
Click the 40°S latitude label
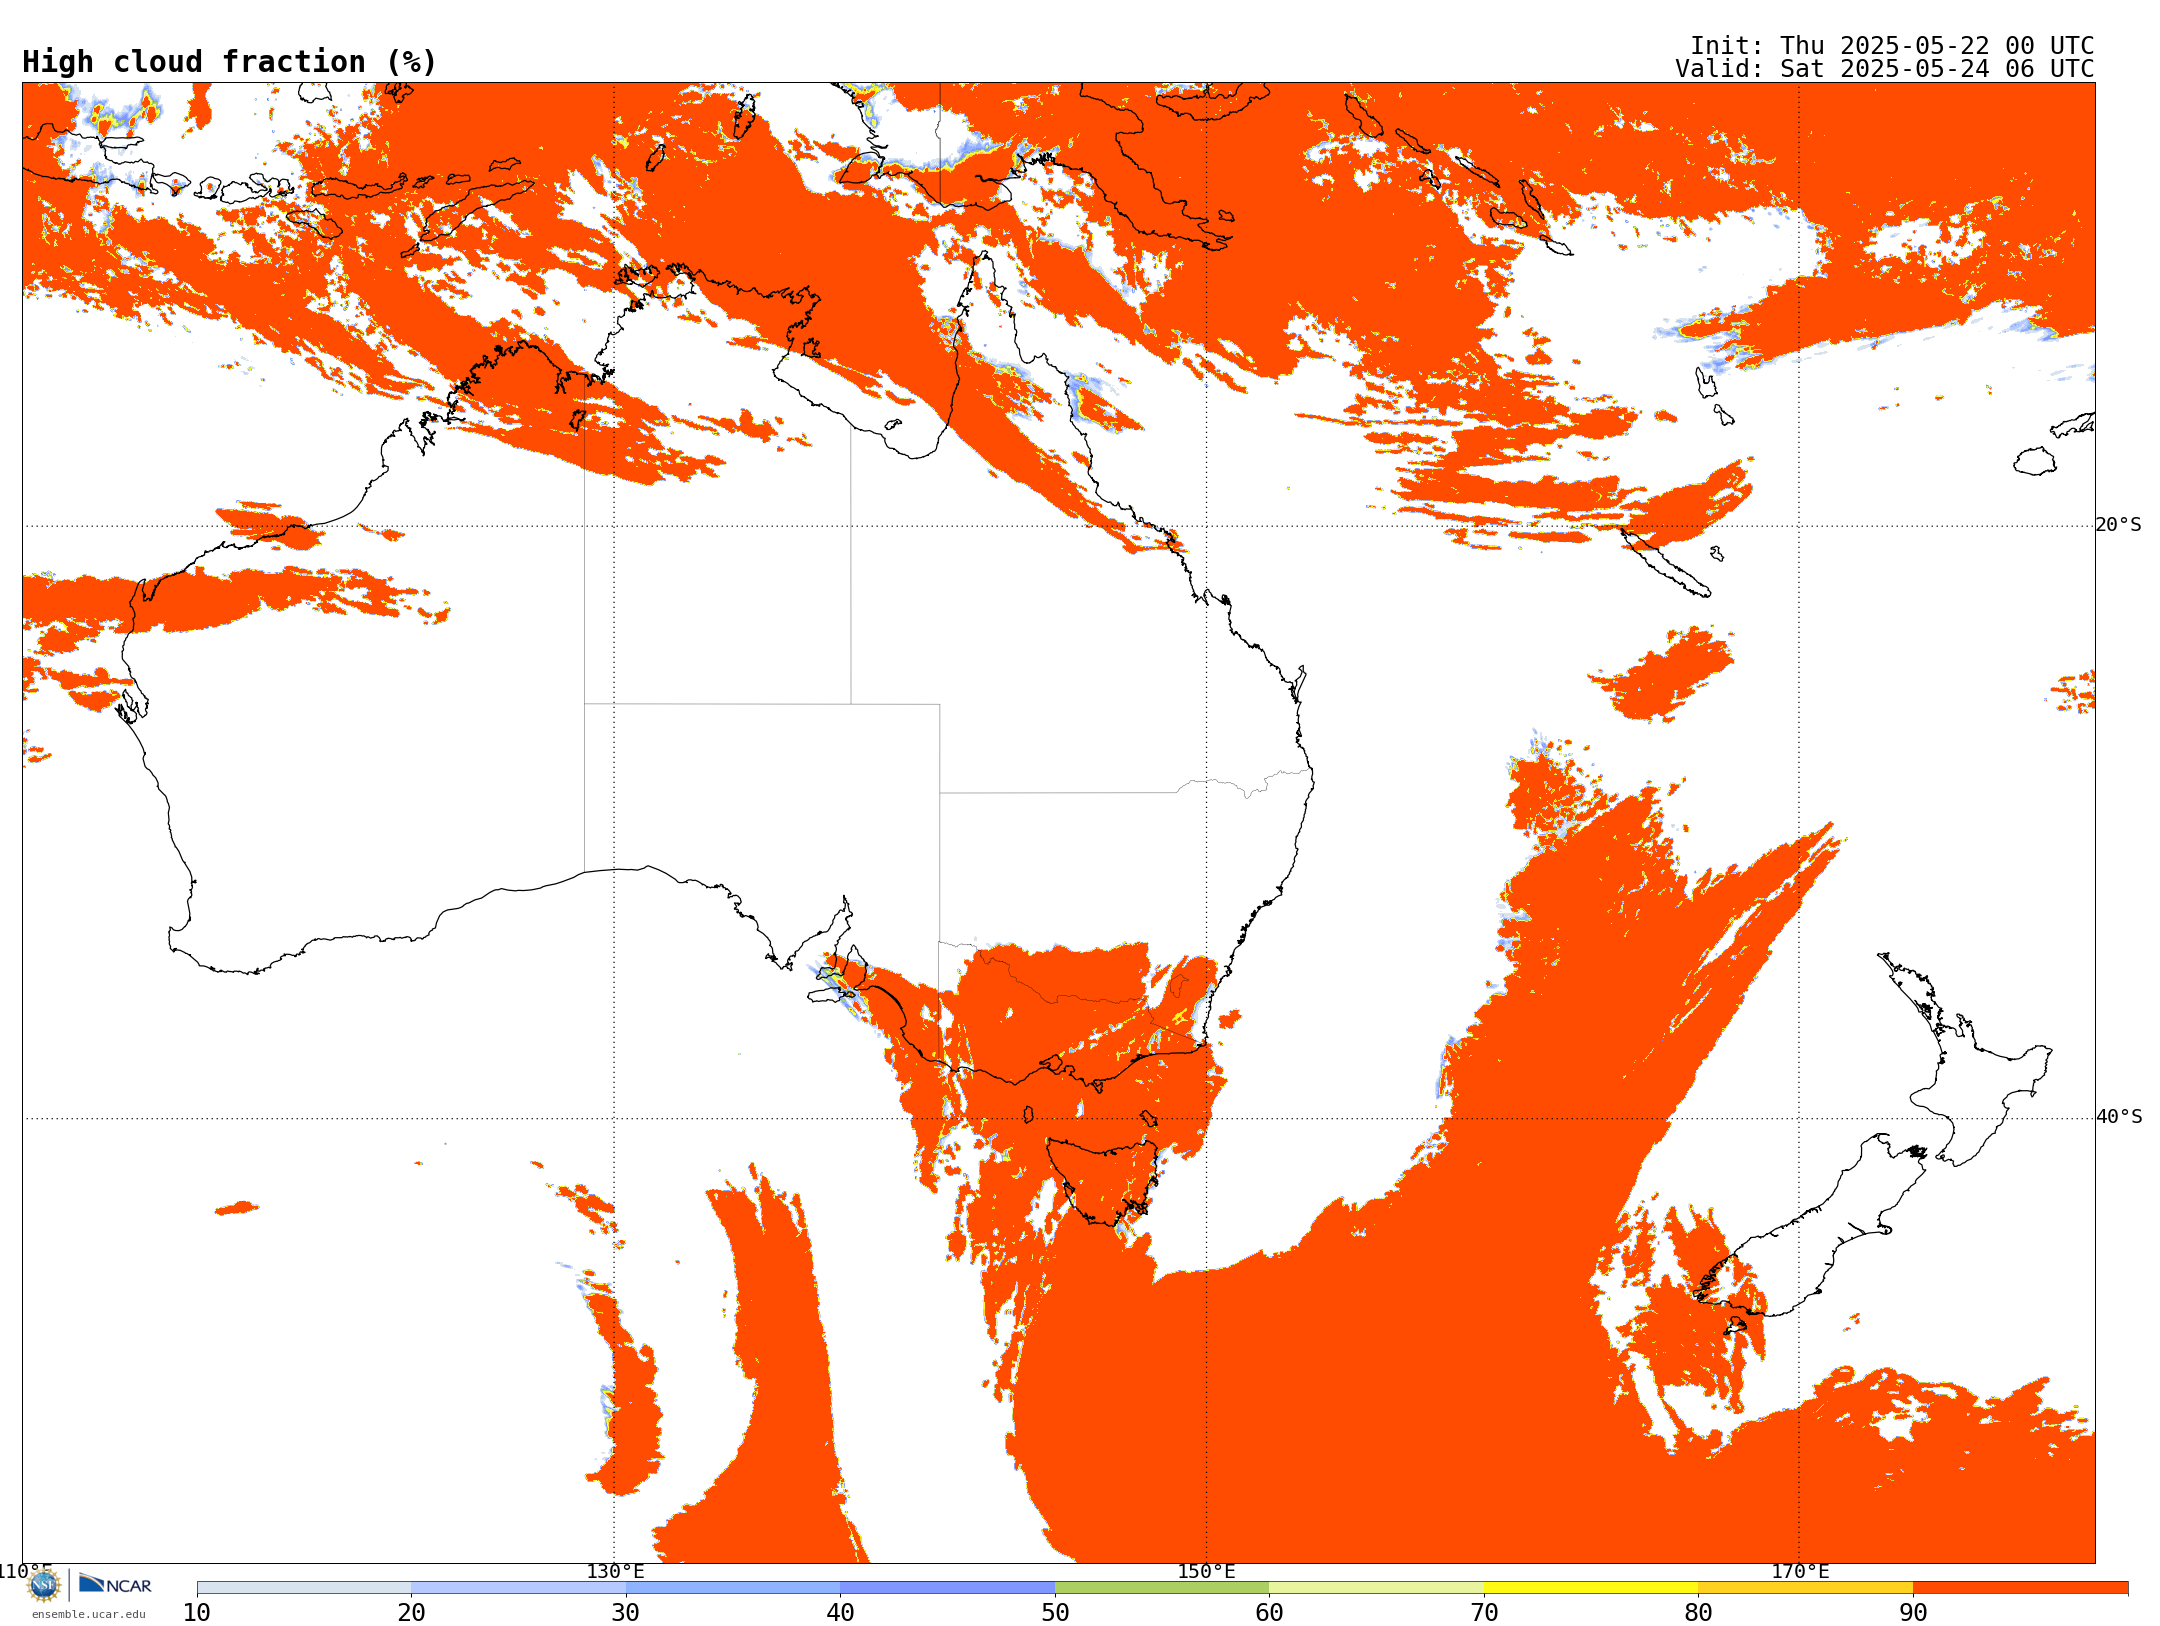coord(2119,1117)
